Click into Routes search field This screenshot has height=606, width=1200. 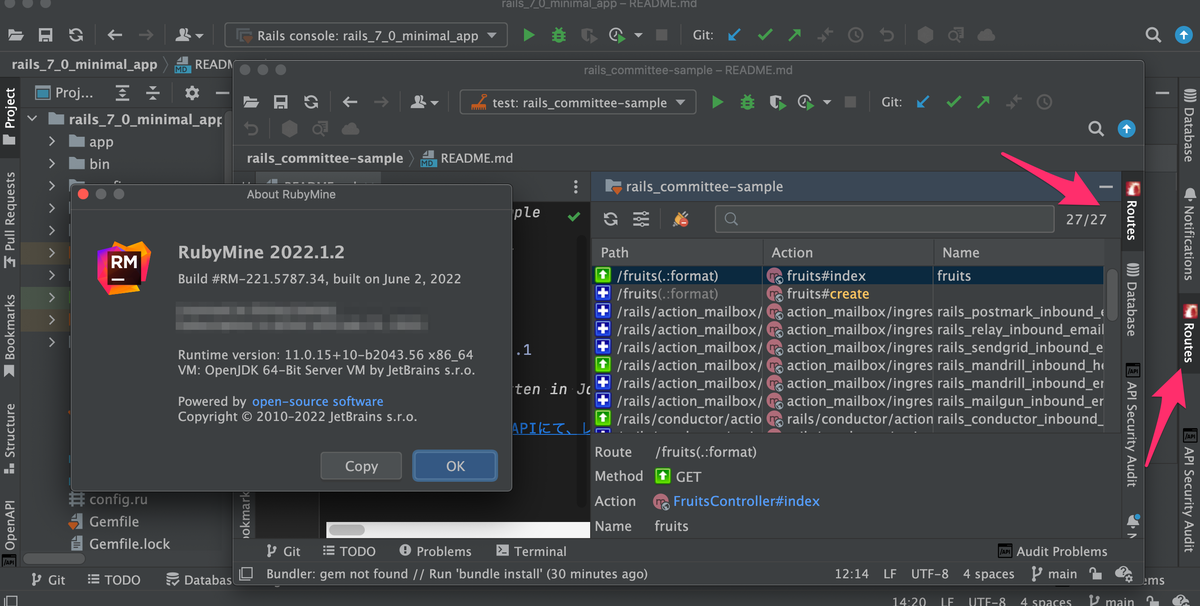pyautogui.click(x=884, y=219)
